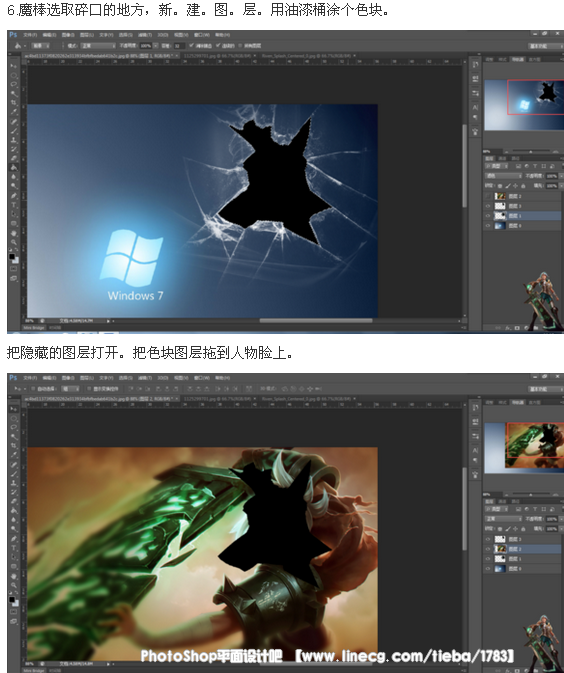Screen dimensions: 564x673
Task: Select the Elliptical Marquee tool in character artwork screenshot
Action: 13,418
